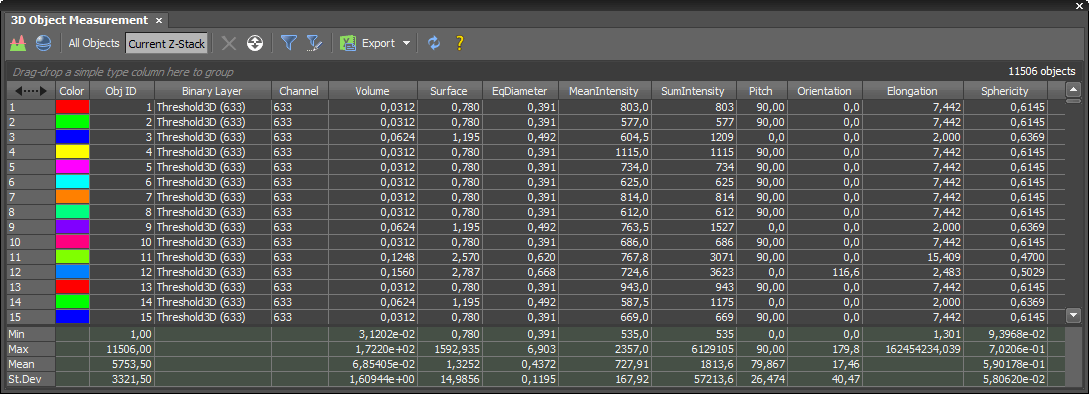Click the yellow color swatch of object 4
Viewport: 1089px width, 394px height.
click(72, 152)
